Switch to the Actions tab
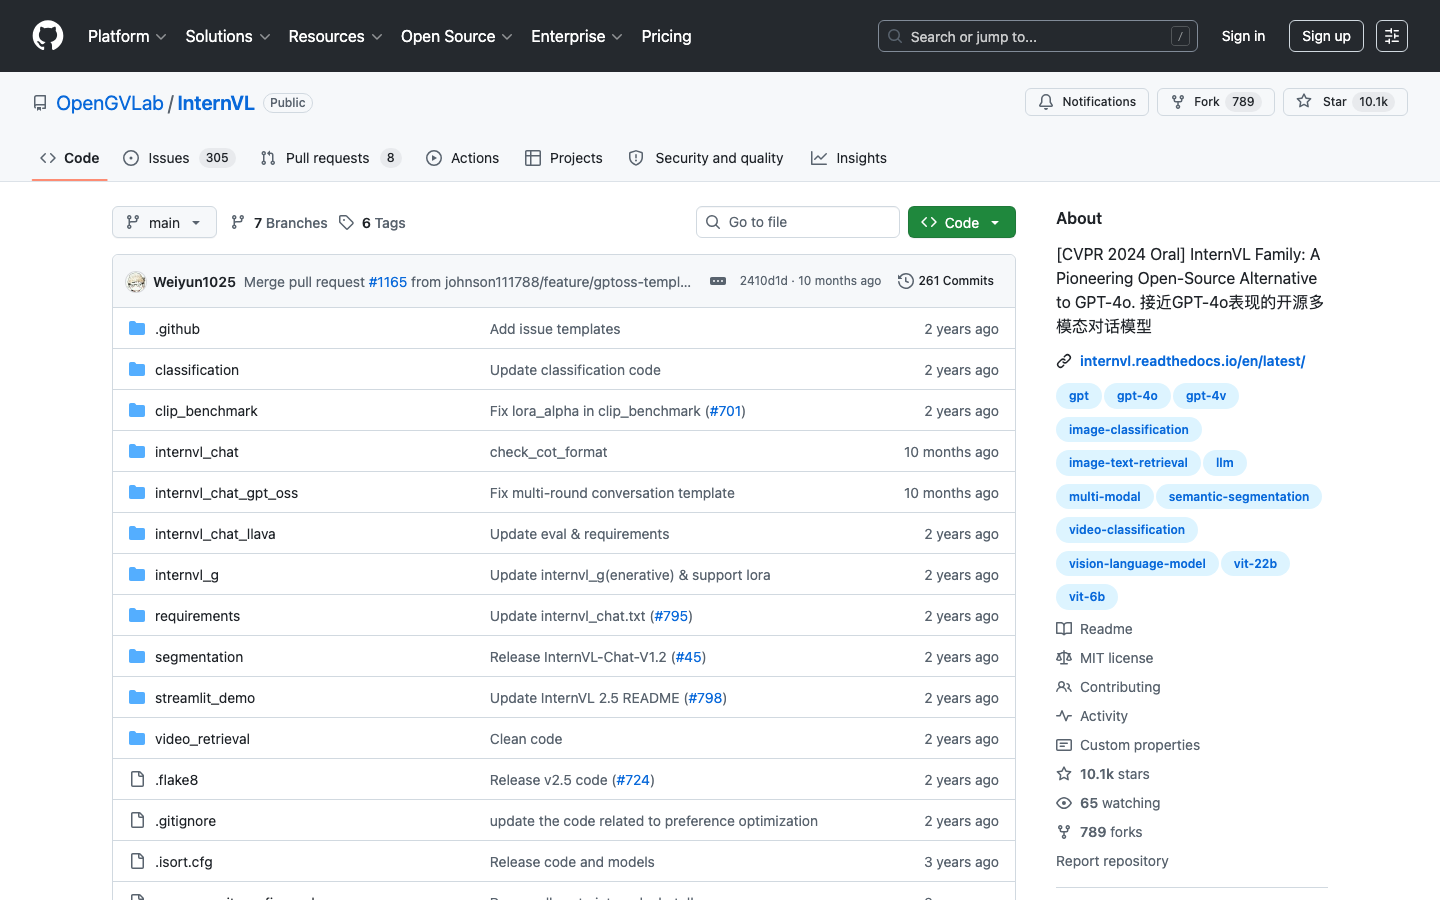 [x=462, y=158]
